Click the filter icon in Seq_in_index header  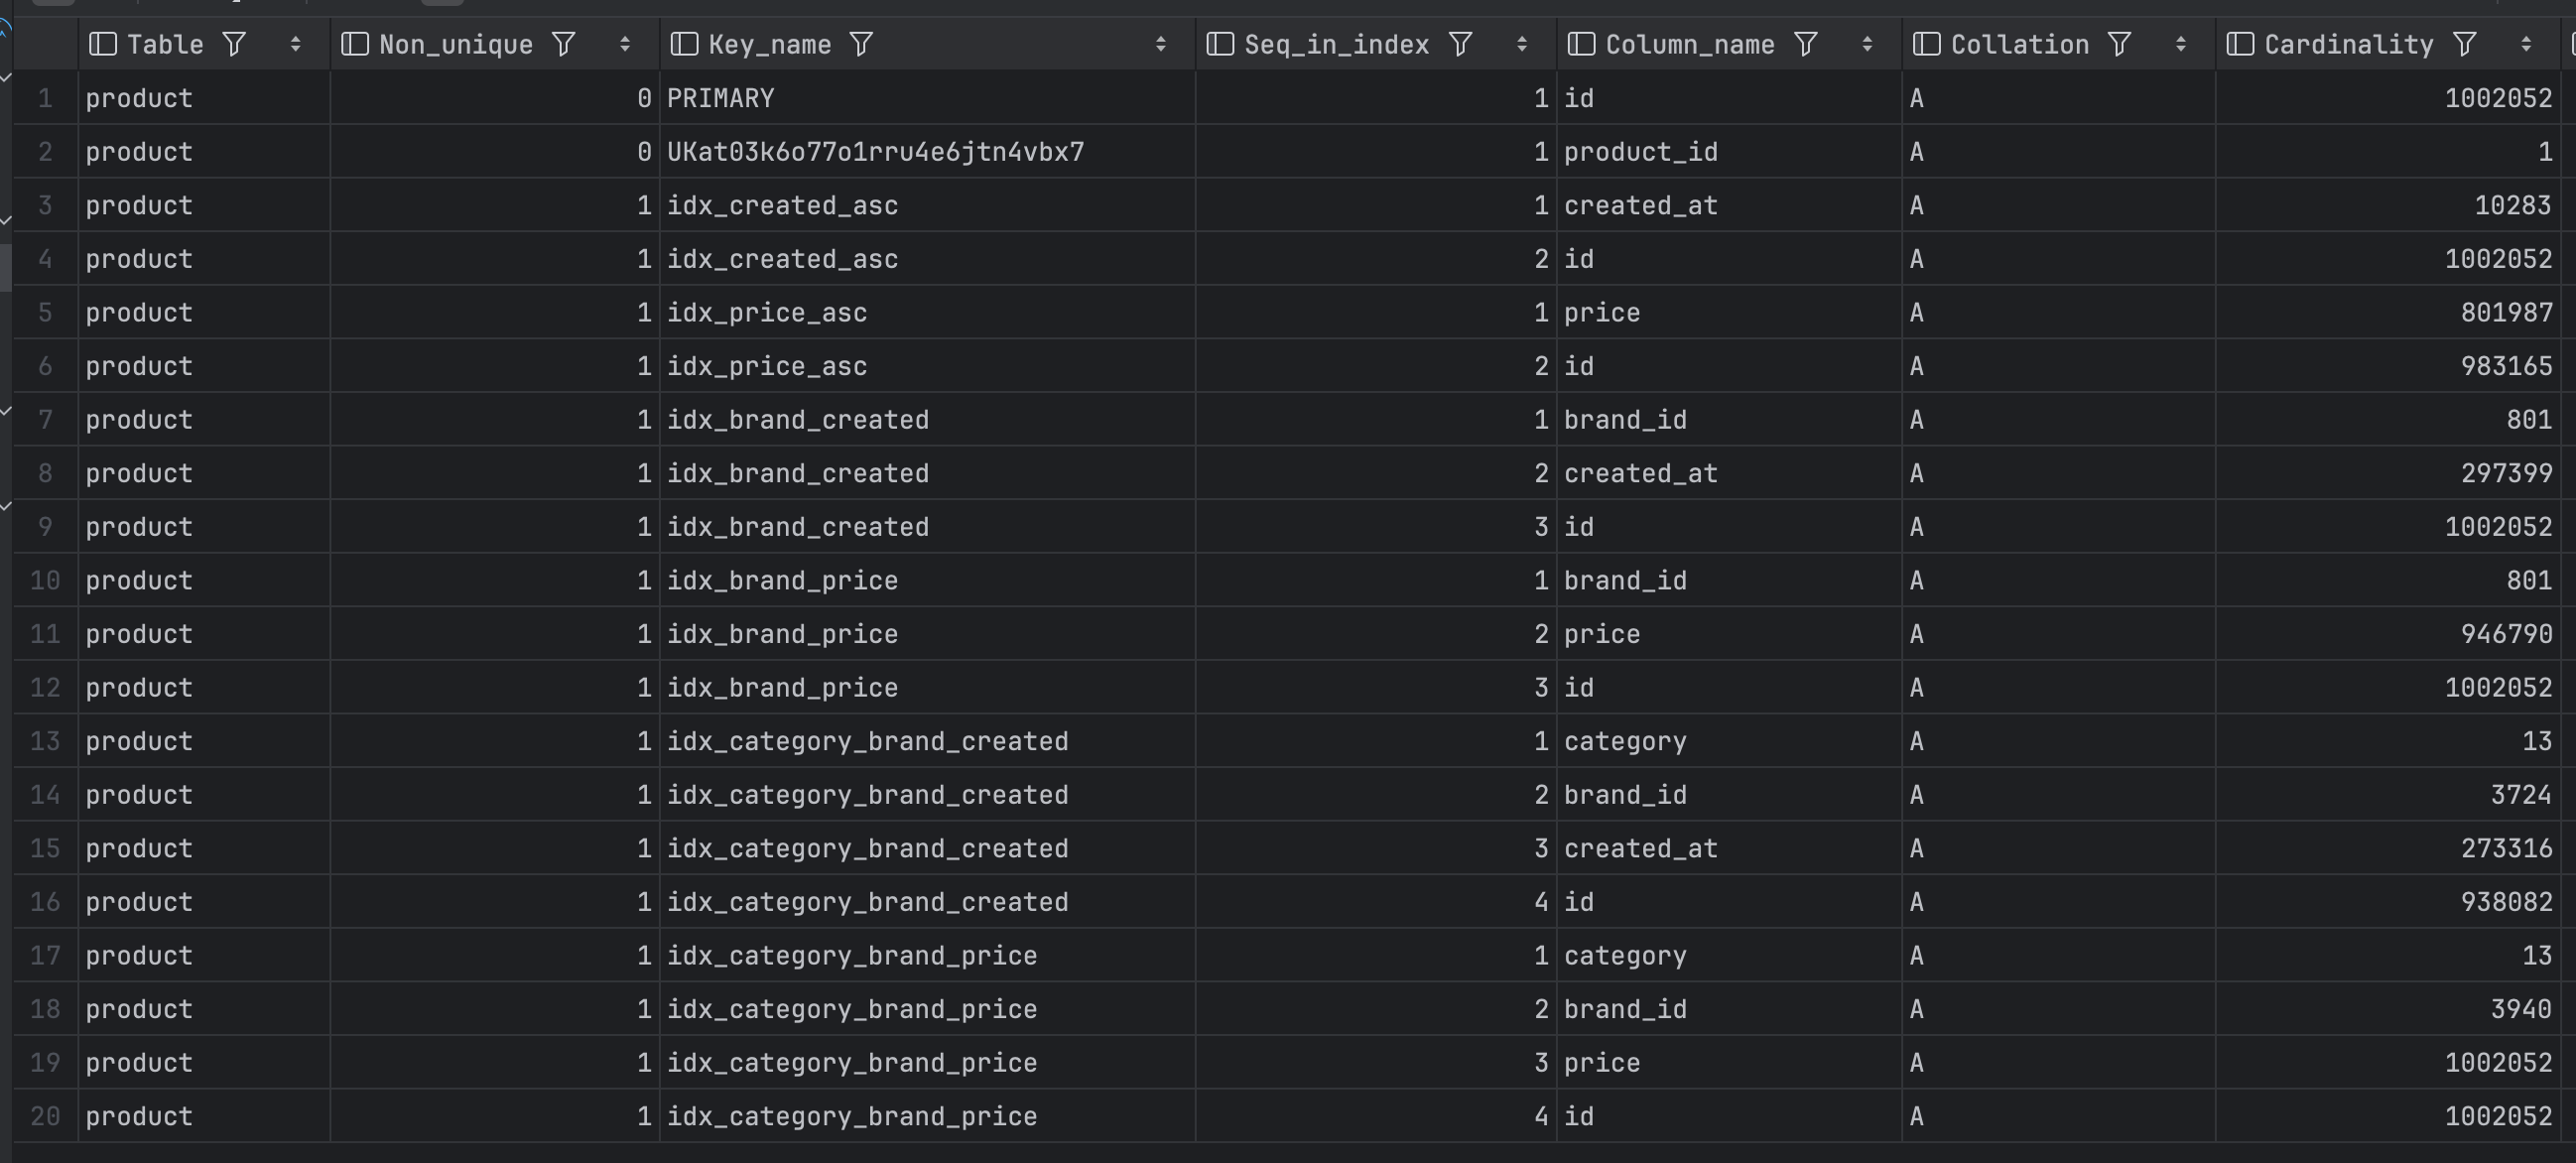[1460, 44]
